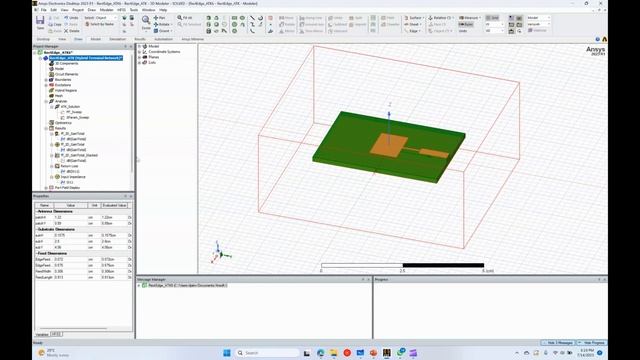Select the Draw box 3D icon
This screenshot has width=640, height=360.
tap(209, 18)
